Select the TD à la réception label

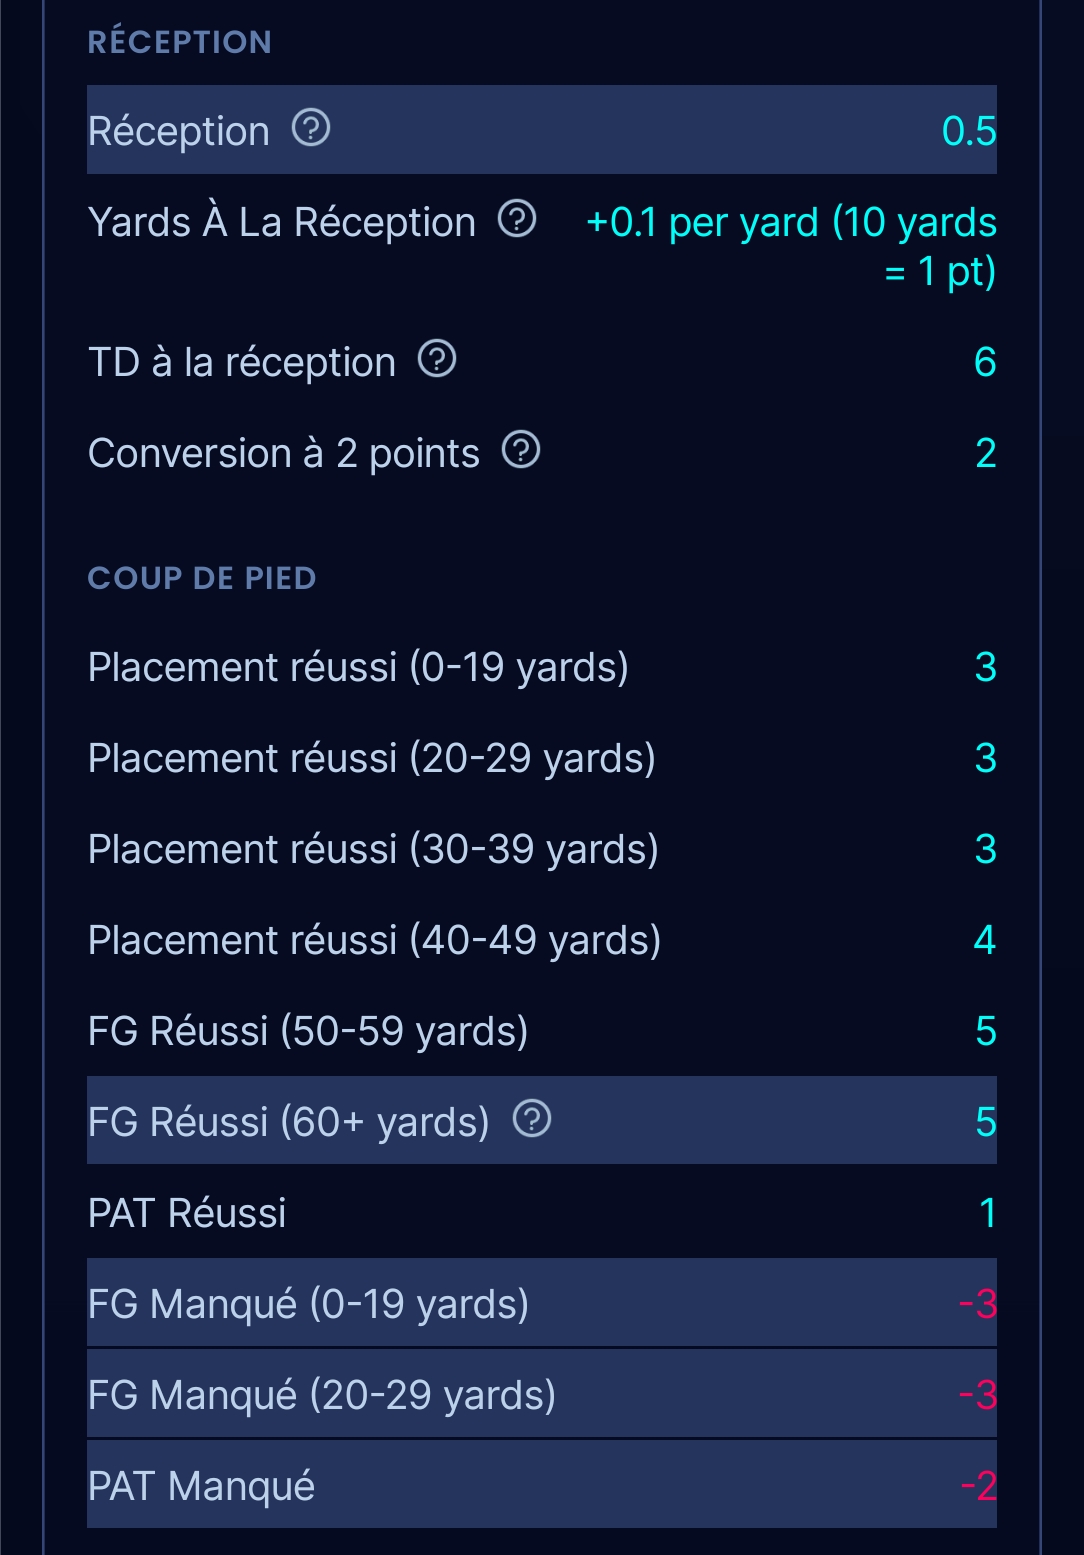(x=242, y=362)
